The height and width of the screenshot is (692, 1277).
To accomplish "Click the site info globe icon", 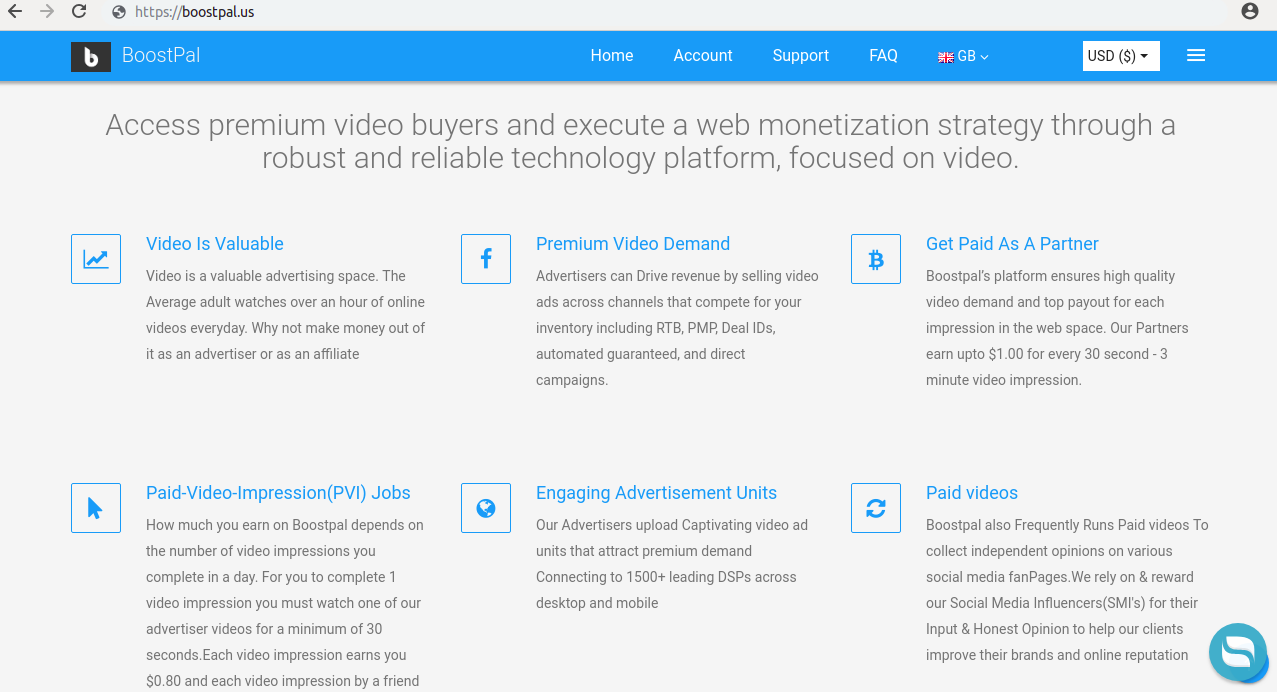I will pyautogui.click(x=119, y=13).
